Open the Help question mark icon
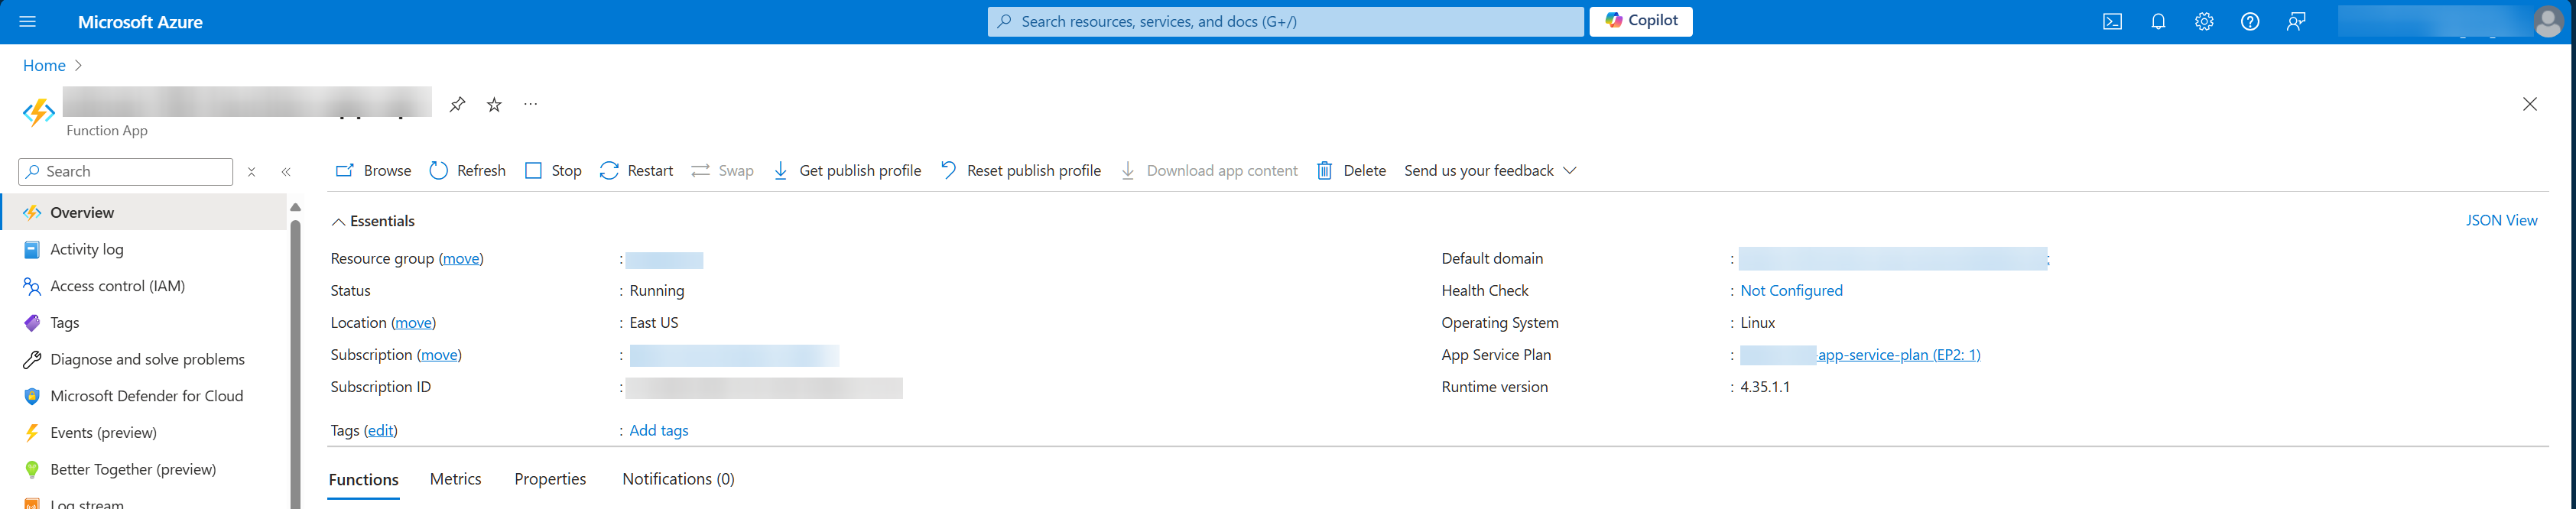The width and height of the screenshot is (2576, 509). point(2250,22)
